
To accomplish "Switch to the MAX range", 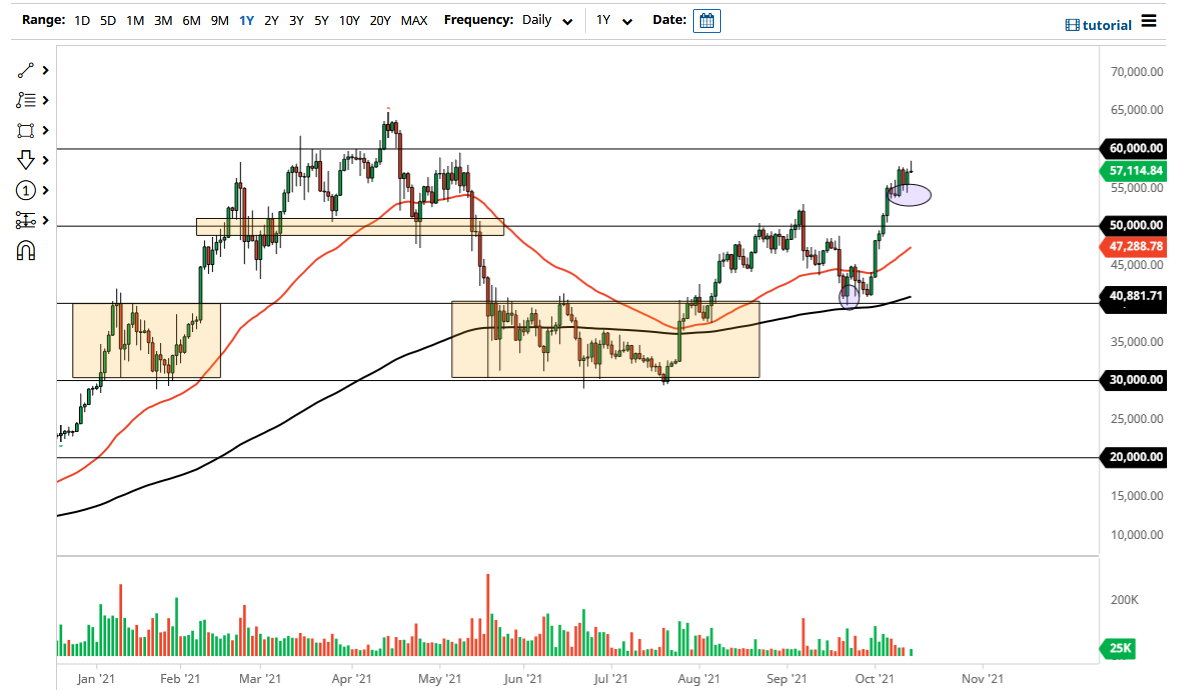I will point(414,20).
